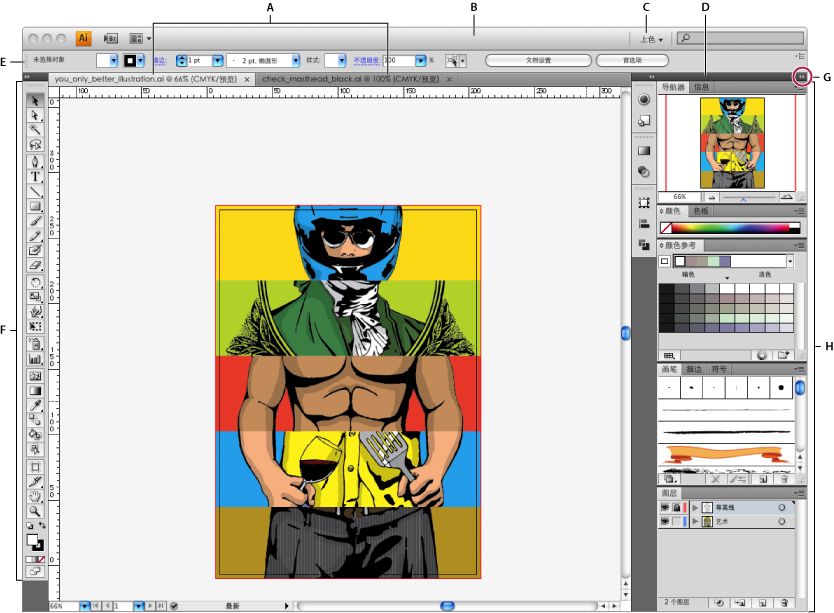
Task: Activate the Eraser tool
Action: pos(36,266)
